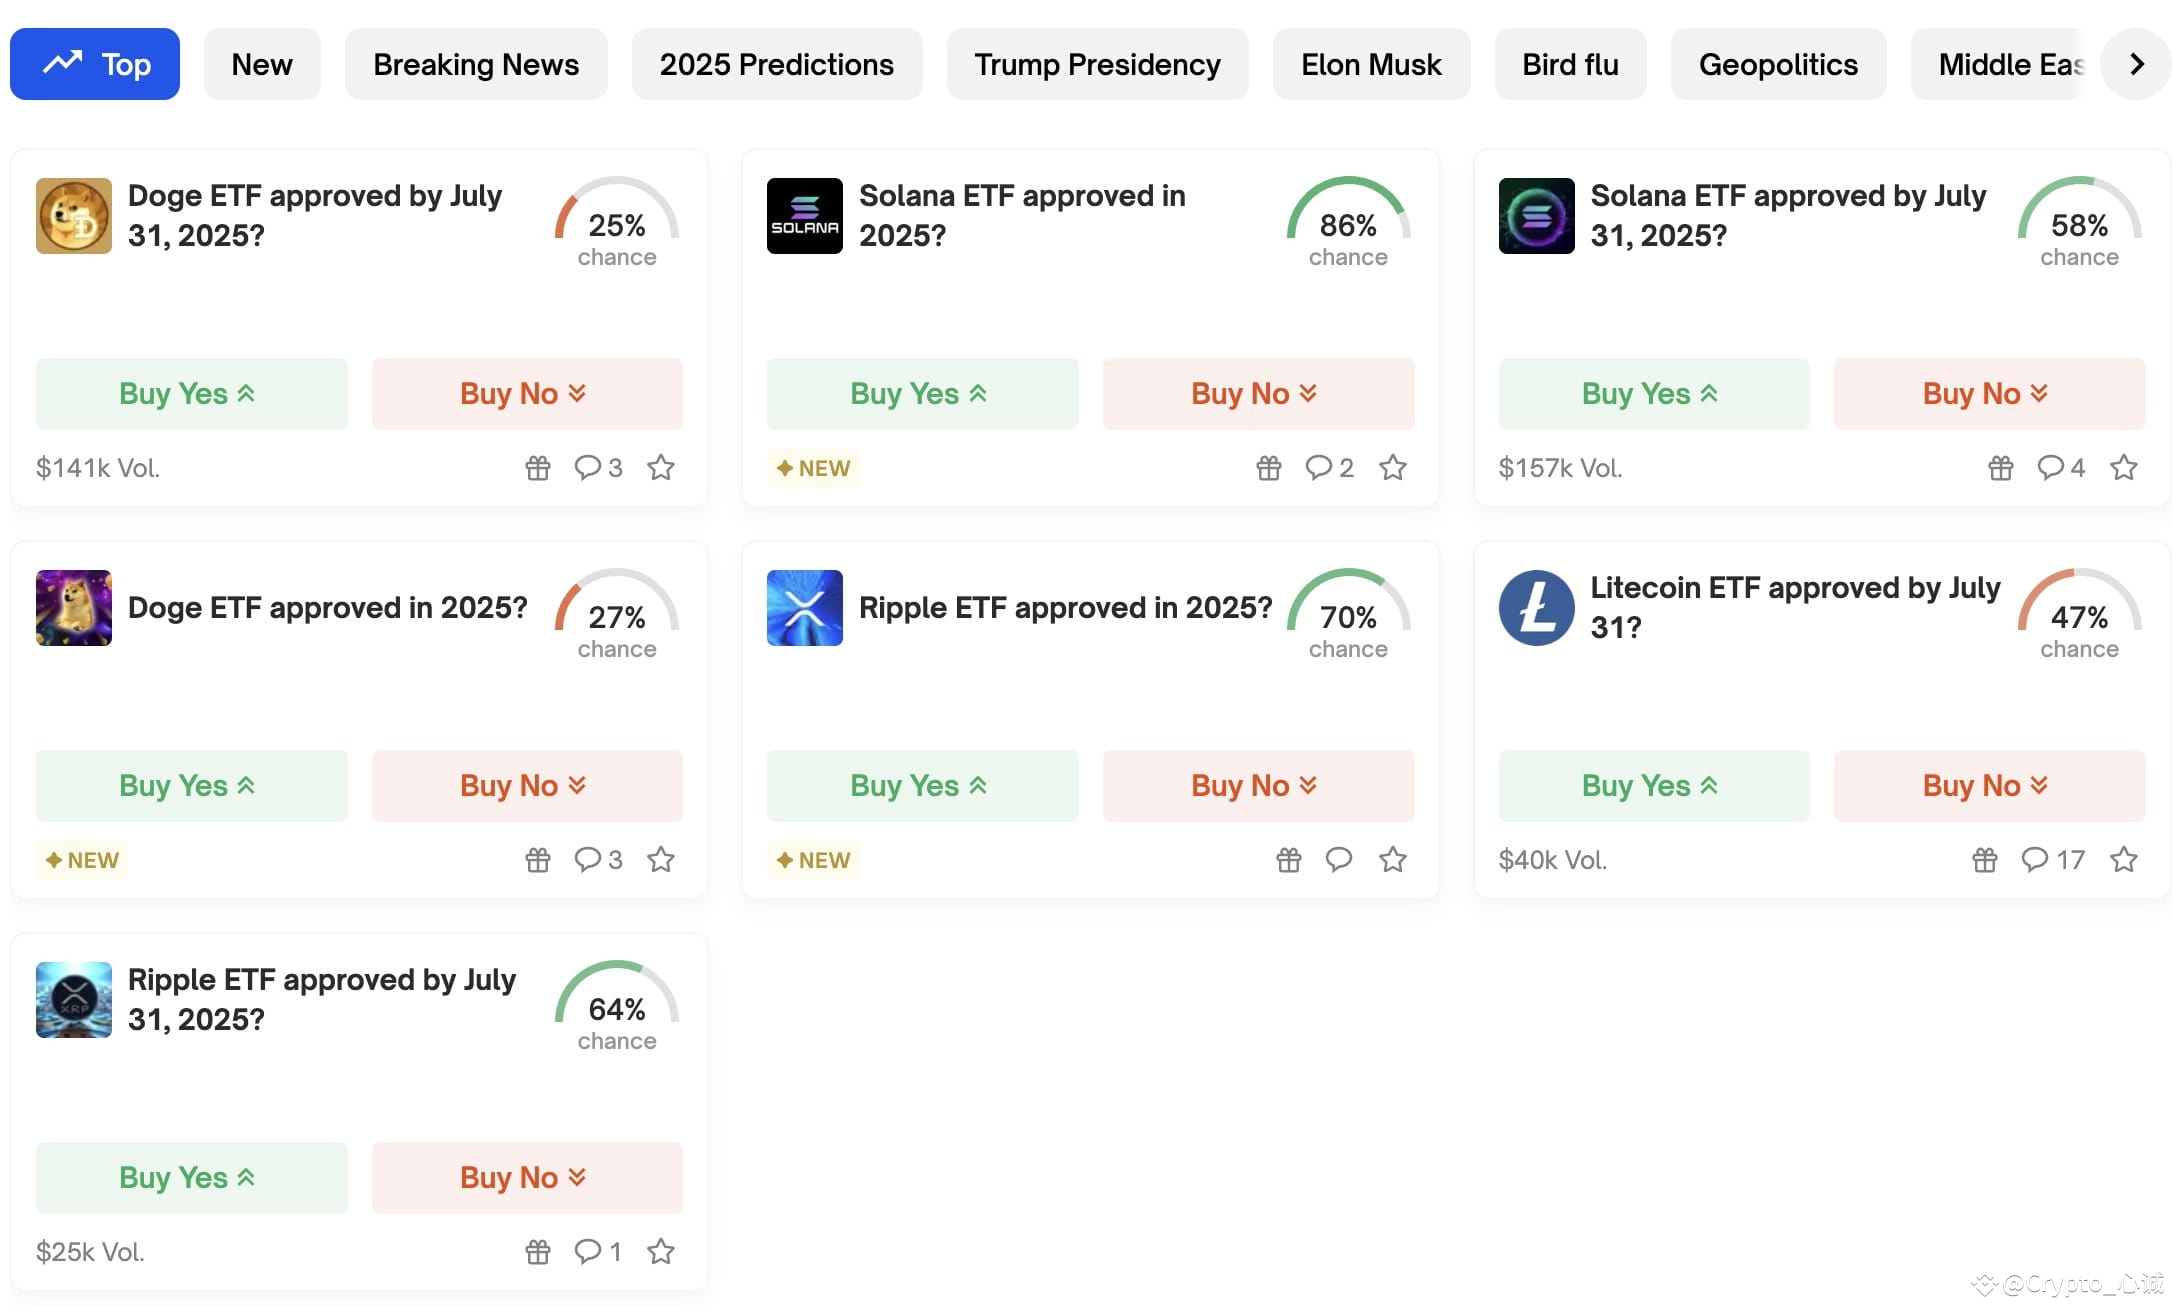Click the trending chart icon in the Top tab
The image size is (2172, 1306).
[x=60, y=63]
